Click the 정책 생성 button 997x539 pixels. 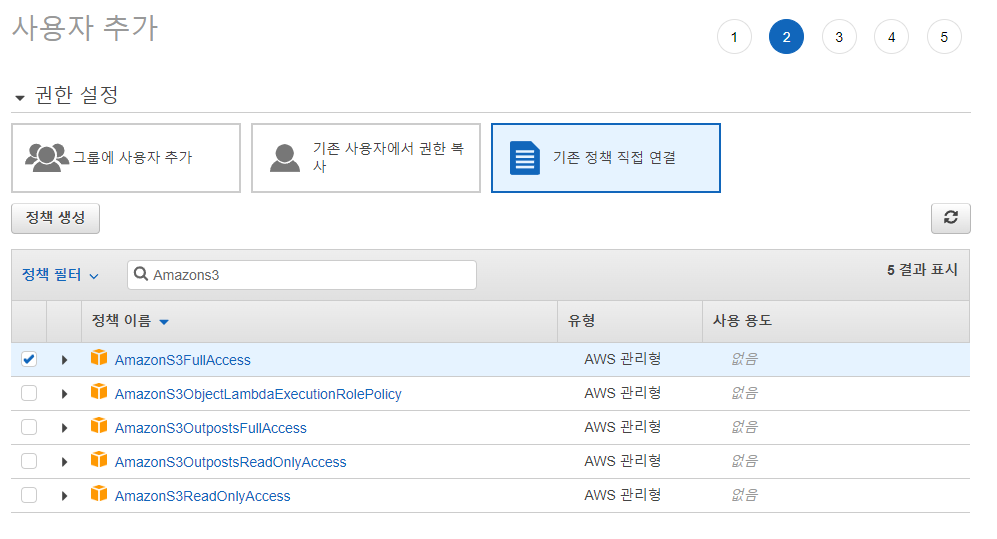tap(55, 218)
